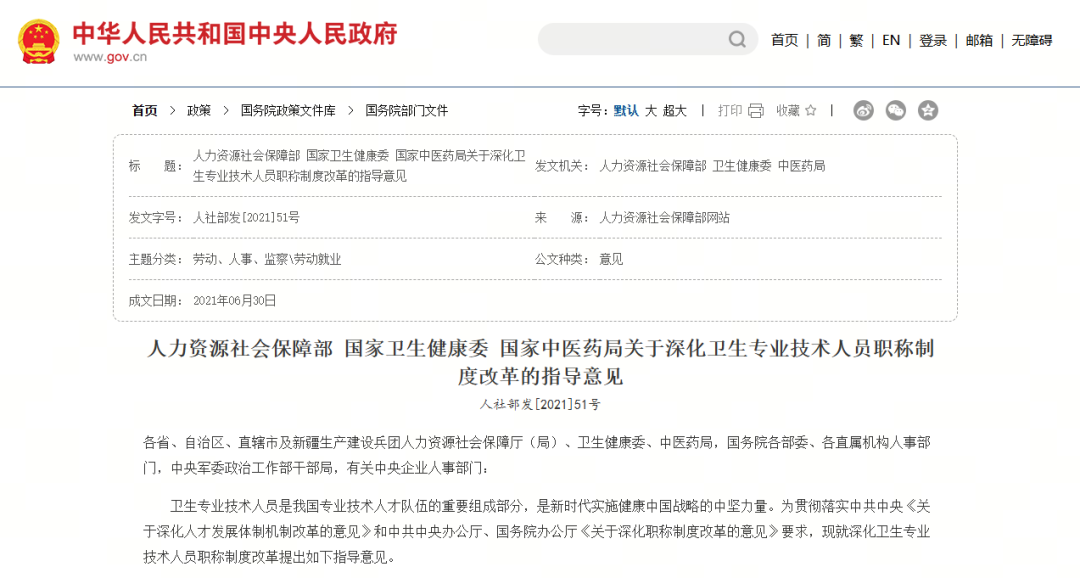
Task: Click the 打印 print text
Action: (x=730, y=110)
